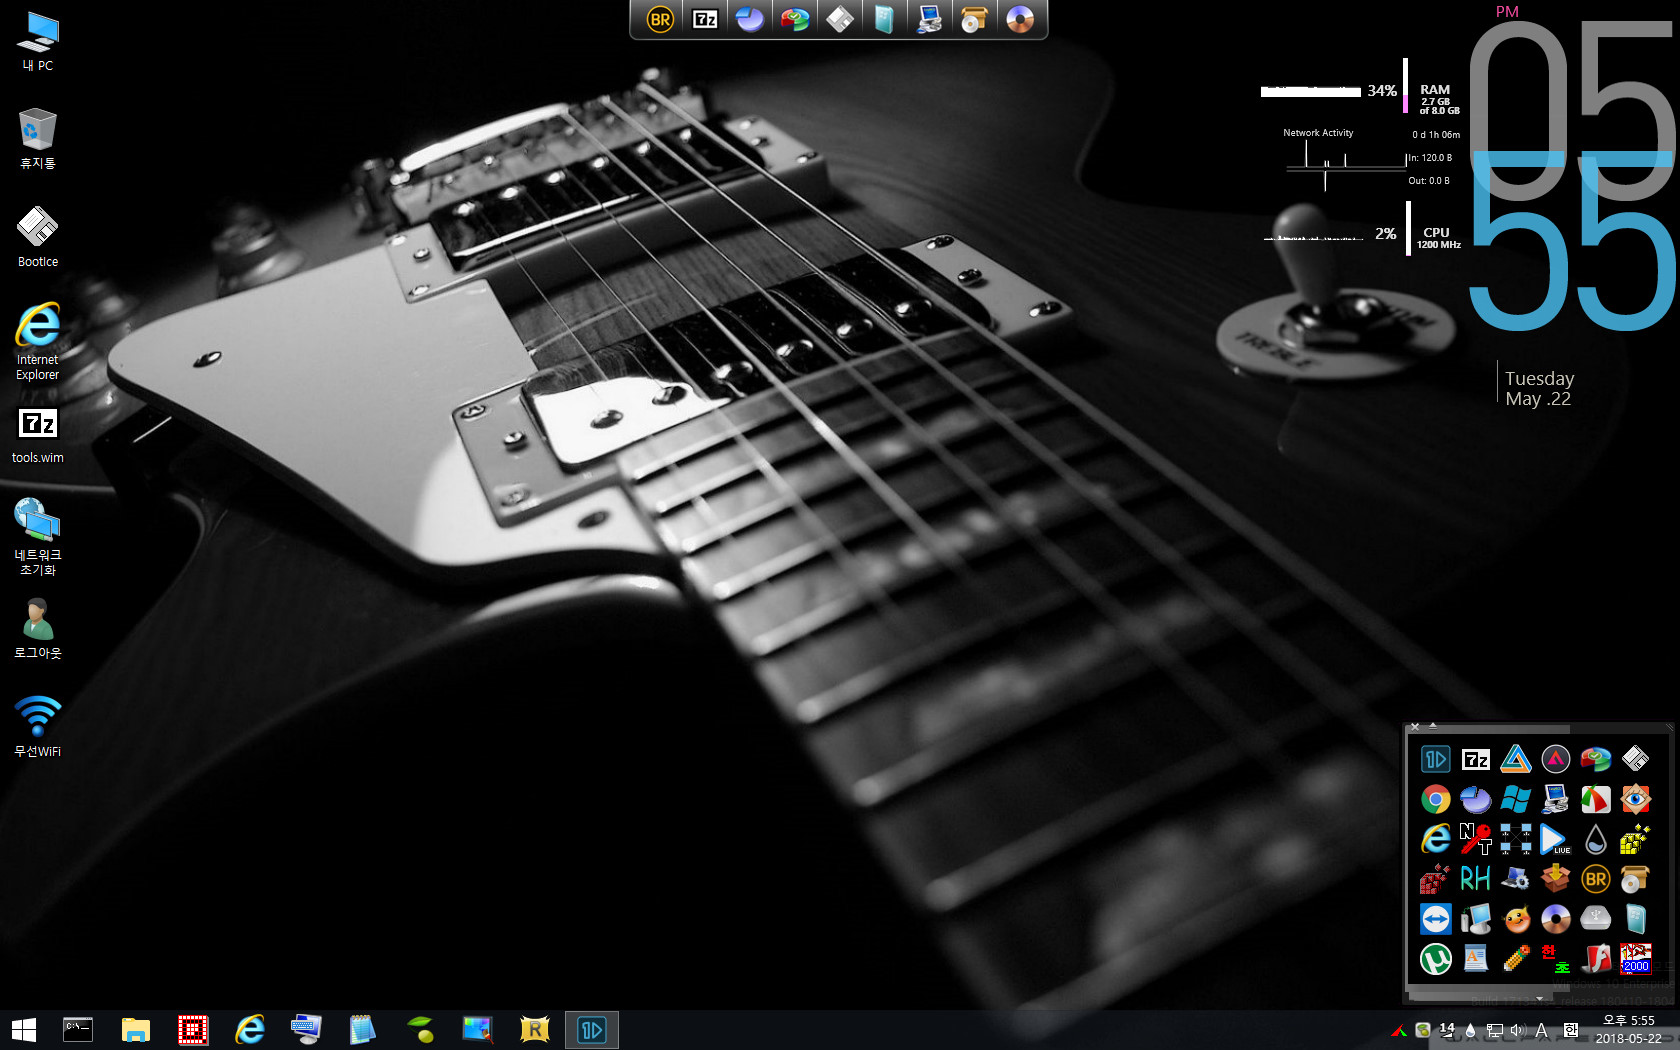Launch the disc burner icon in top dock
The height and width of the screenshot is (1050, 1680).
[1020, 19]
